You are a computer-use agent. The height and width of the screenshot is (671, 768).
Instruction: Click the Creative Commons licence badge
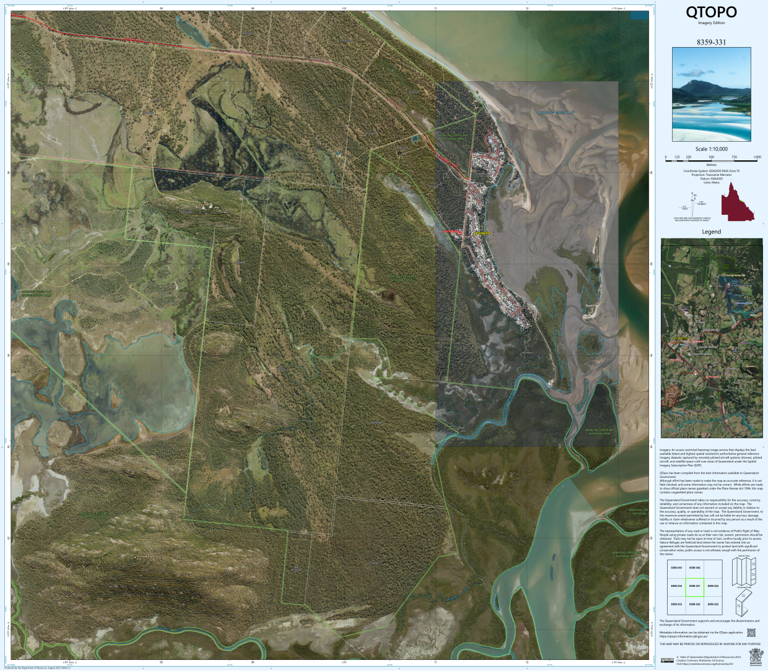pos(667,661)
